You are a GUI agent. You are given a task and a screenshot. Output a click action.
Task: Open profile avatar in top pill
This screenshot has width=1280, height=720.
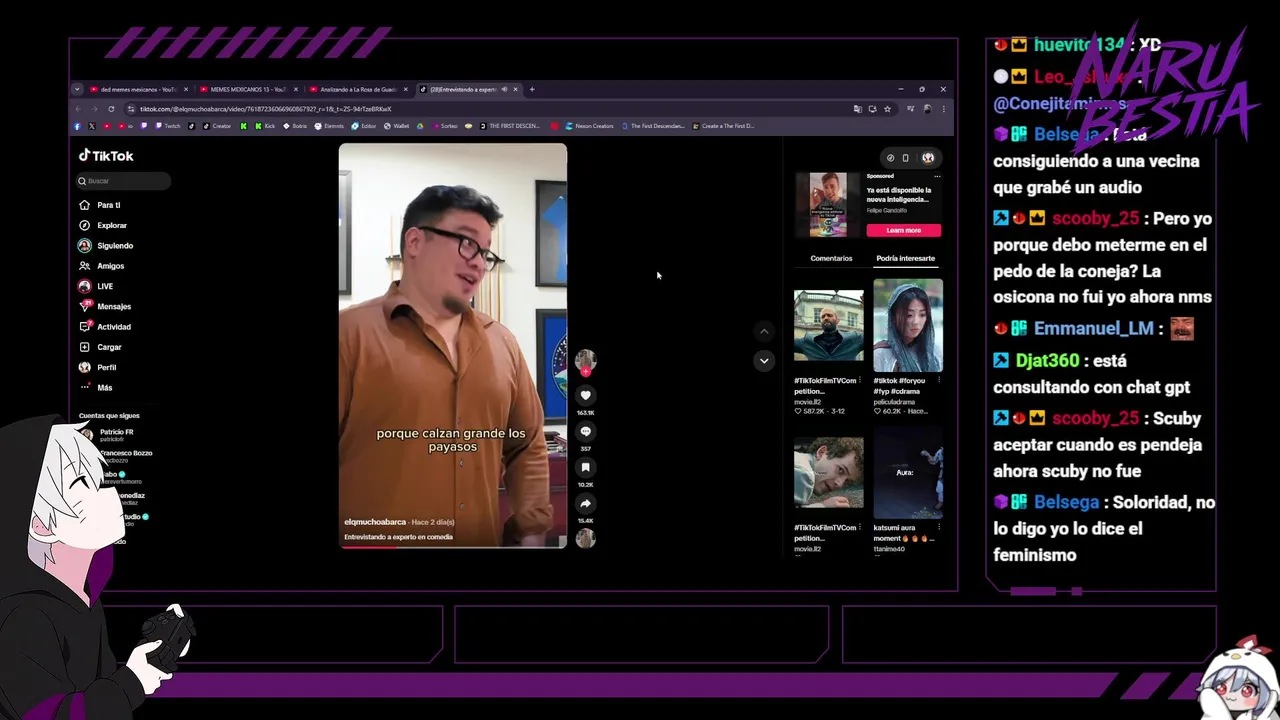928,158
